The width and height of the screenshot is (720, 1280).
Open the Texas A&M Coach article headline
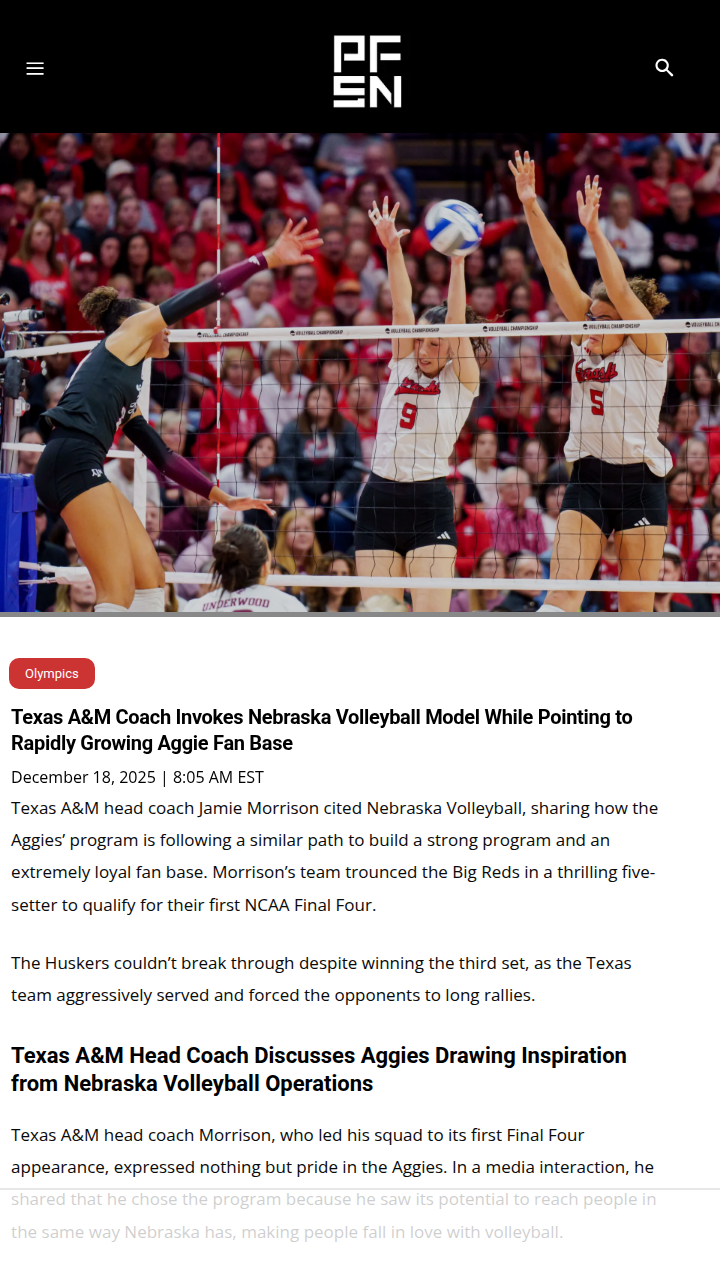[322, 730]
